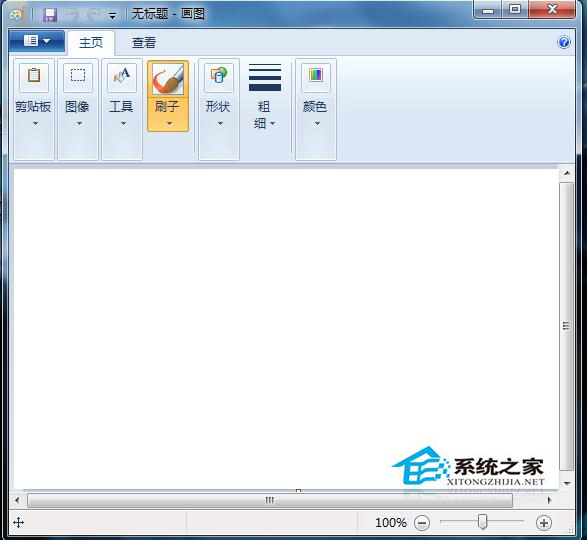Screen dimensions: 587x540
Task: Click the colors (颜色) palette icon
Action: [316, 77]
